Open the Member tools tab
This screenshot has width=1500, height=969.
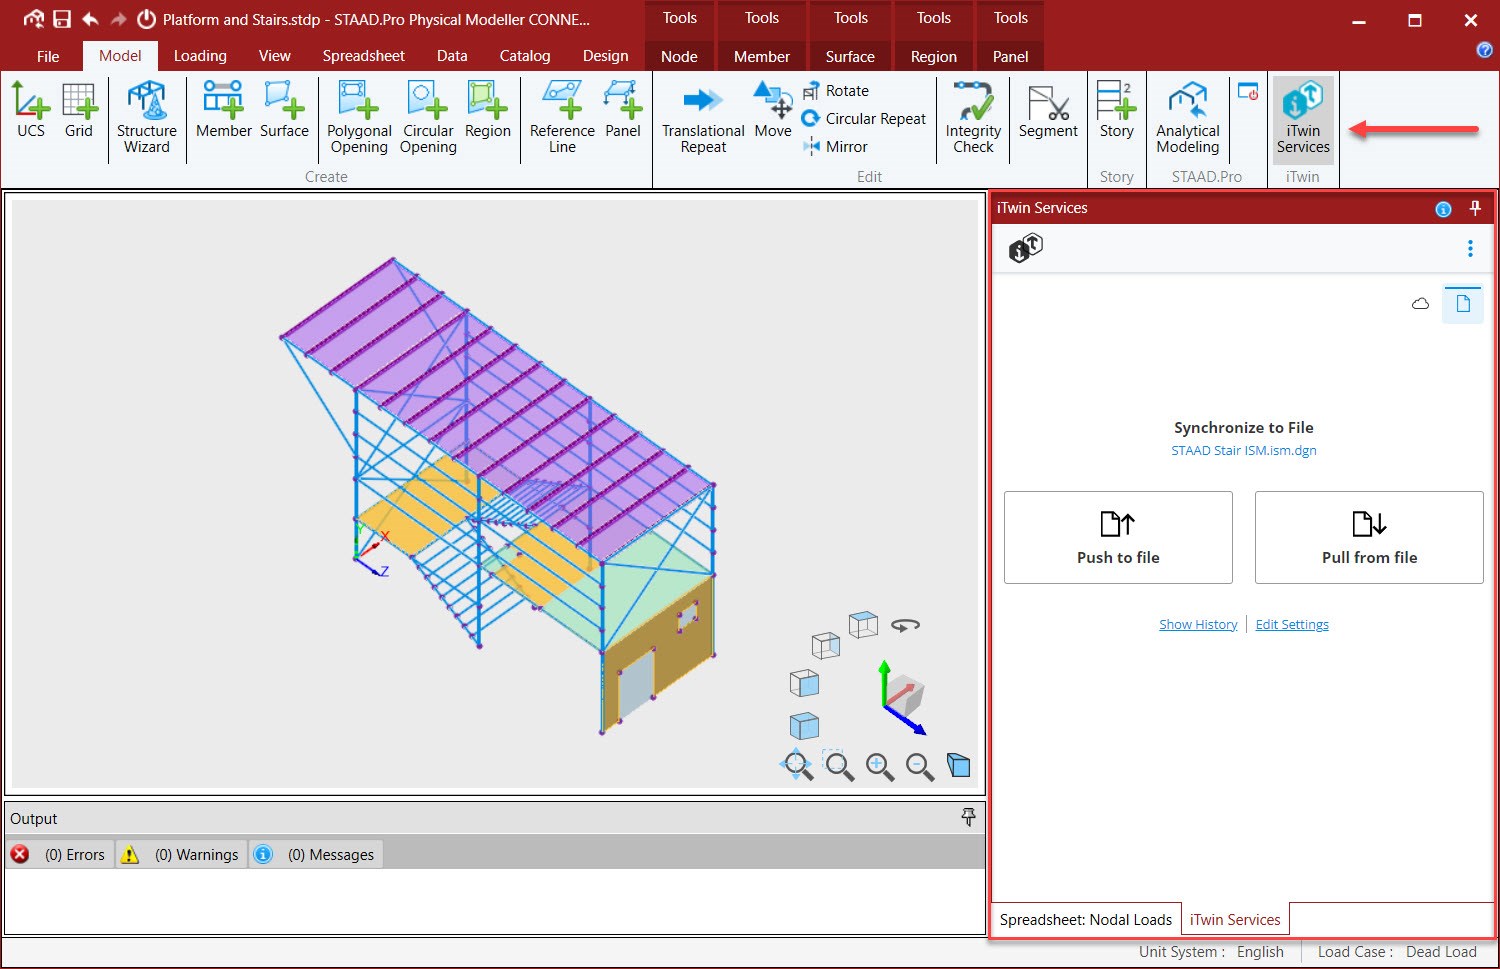762,57
